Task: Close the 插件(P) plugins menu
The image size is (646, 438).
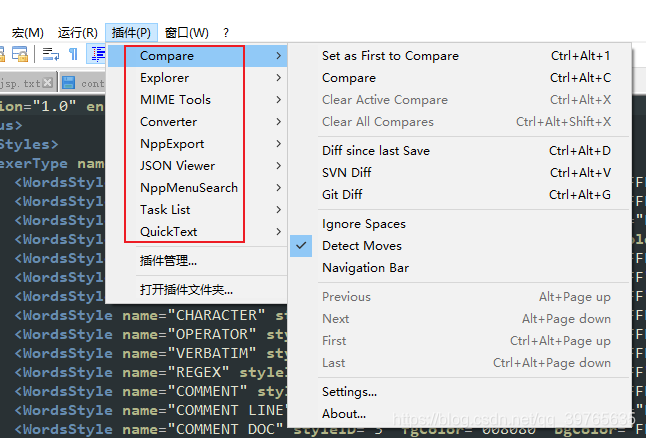Action: [x=131, y=33]
